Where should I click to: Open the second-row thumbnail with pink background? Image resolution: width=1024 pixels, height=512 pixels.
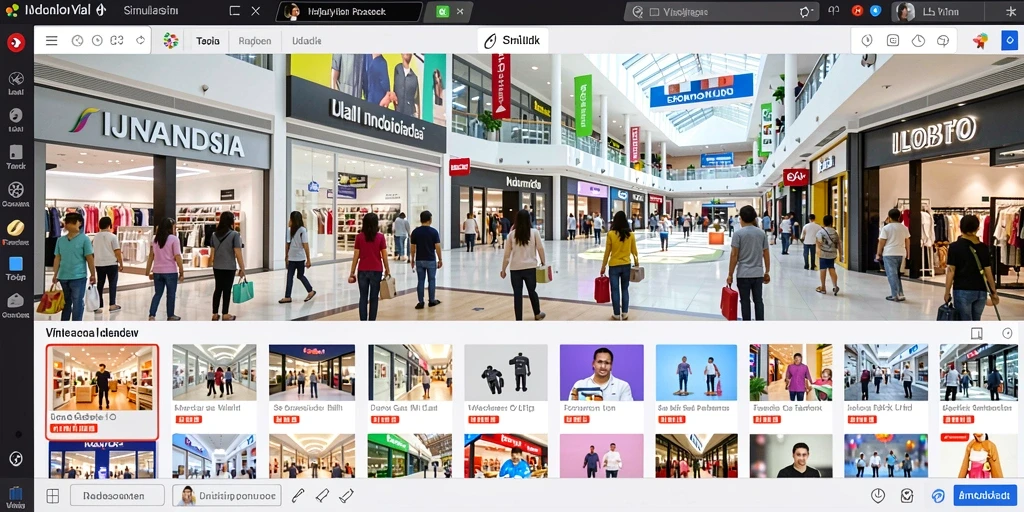coord(601,456)
